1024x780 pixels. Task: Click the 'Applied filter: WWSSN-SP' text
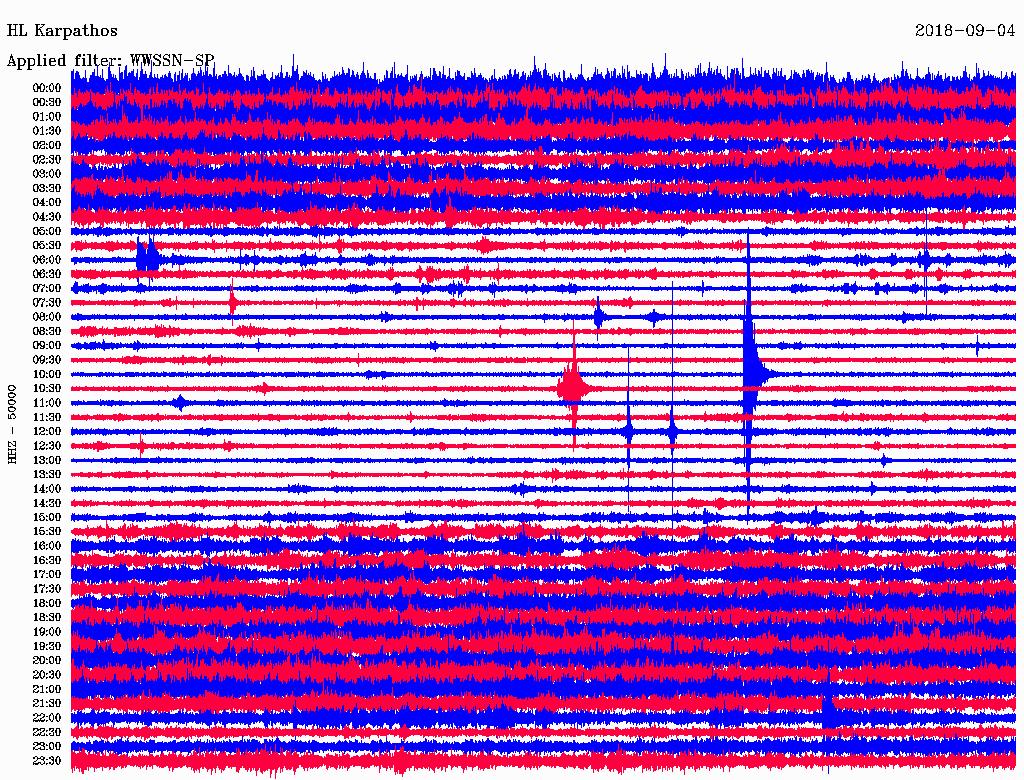(110, 61)
